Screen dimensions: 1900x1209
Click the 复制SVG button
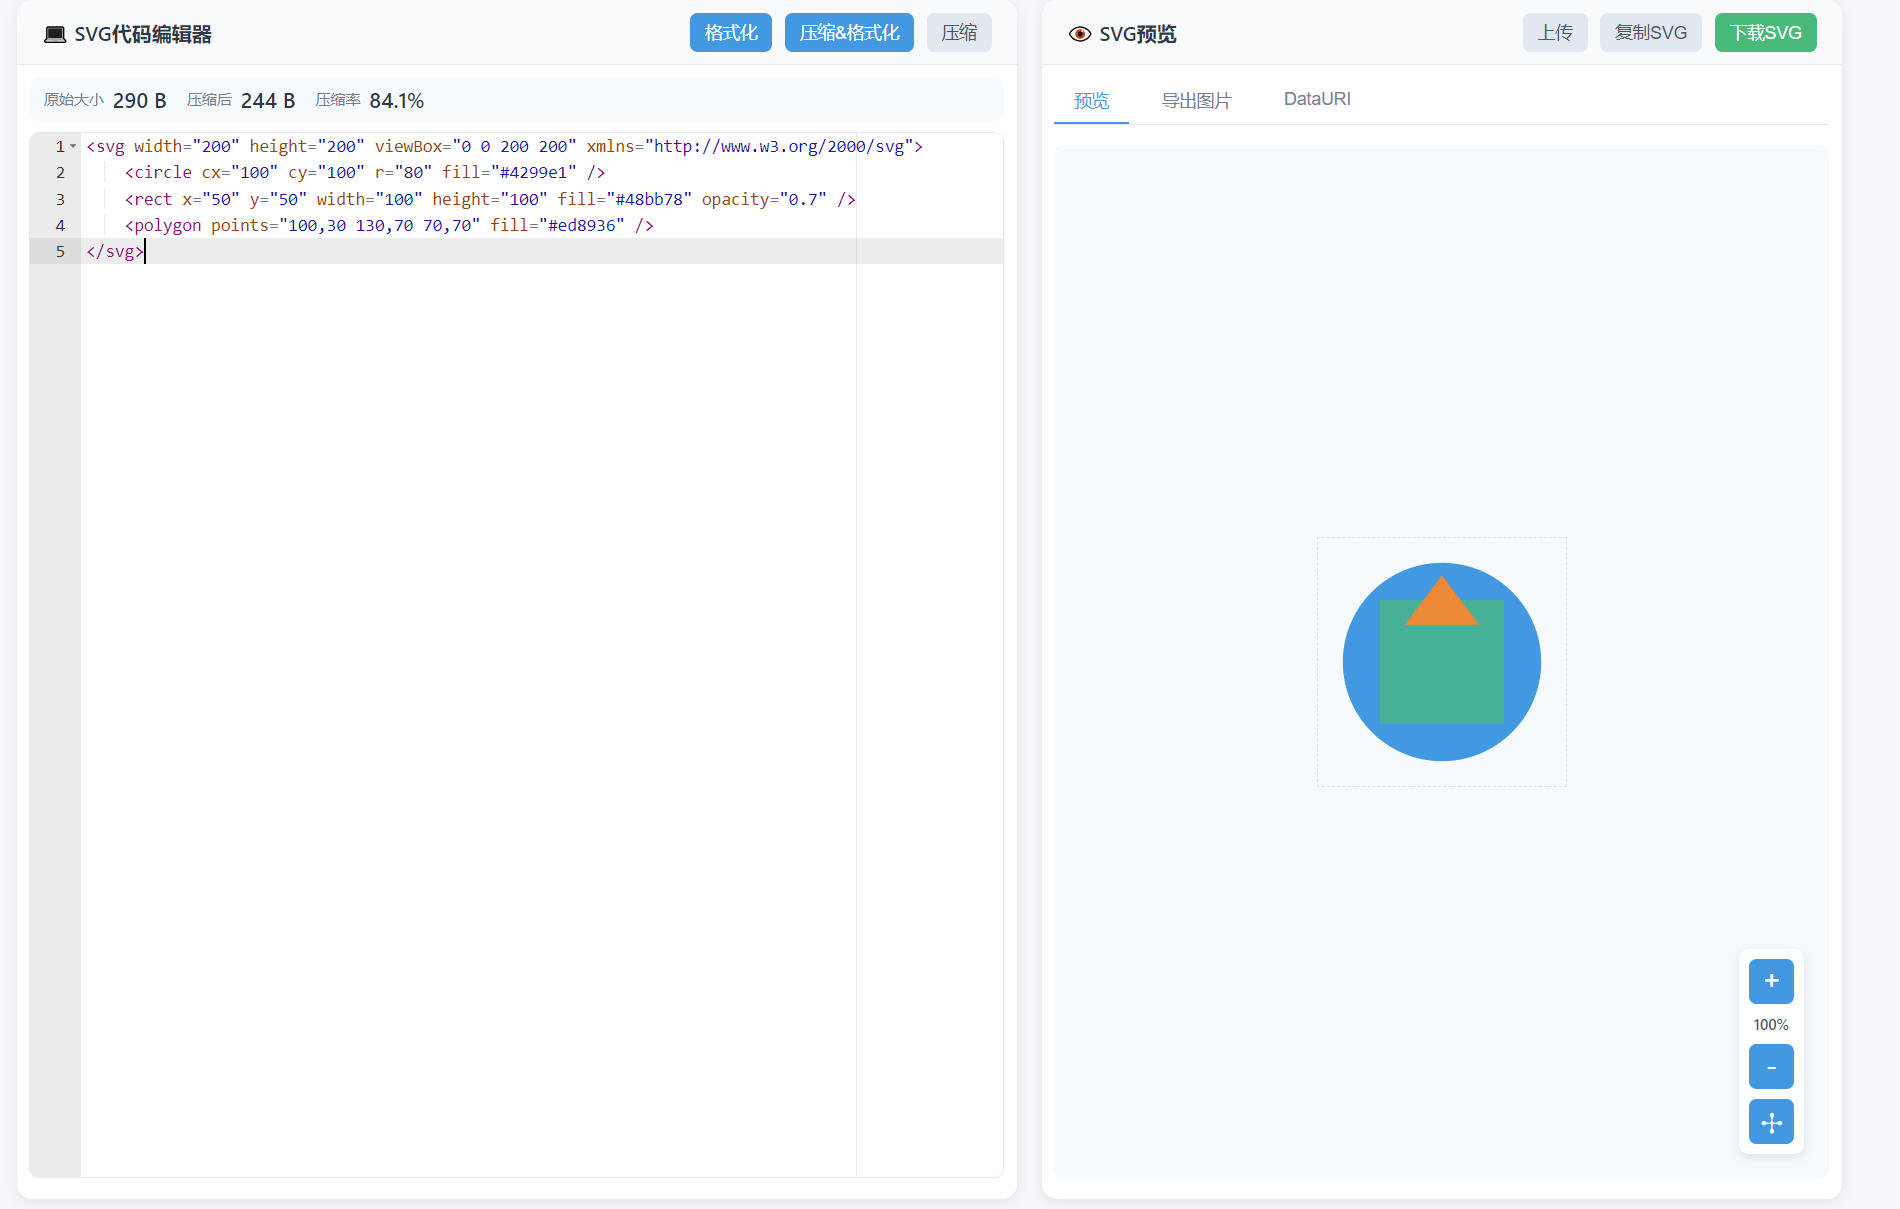(x=1650, y=32)
